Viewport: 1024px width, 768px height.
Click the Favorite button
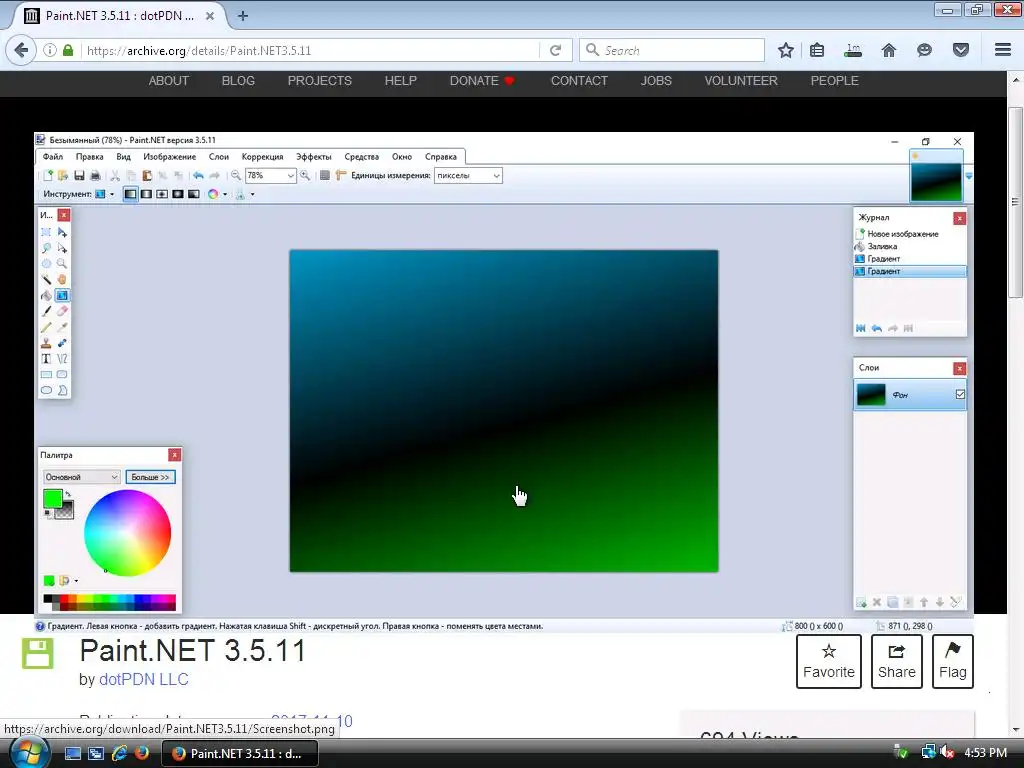tap(829, 662)
